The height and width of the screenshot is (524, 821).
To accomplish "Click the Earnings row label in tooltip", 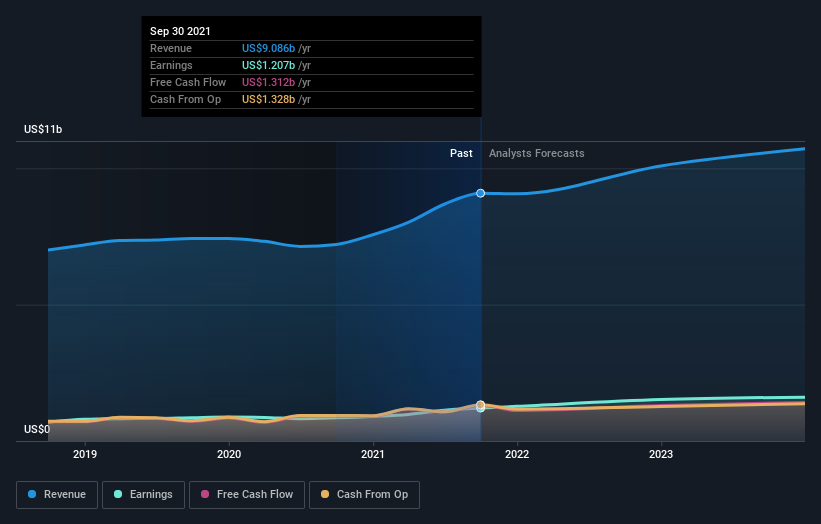I will (171, 65).
